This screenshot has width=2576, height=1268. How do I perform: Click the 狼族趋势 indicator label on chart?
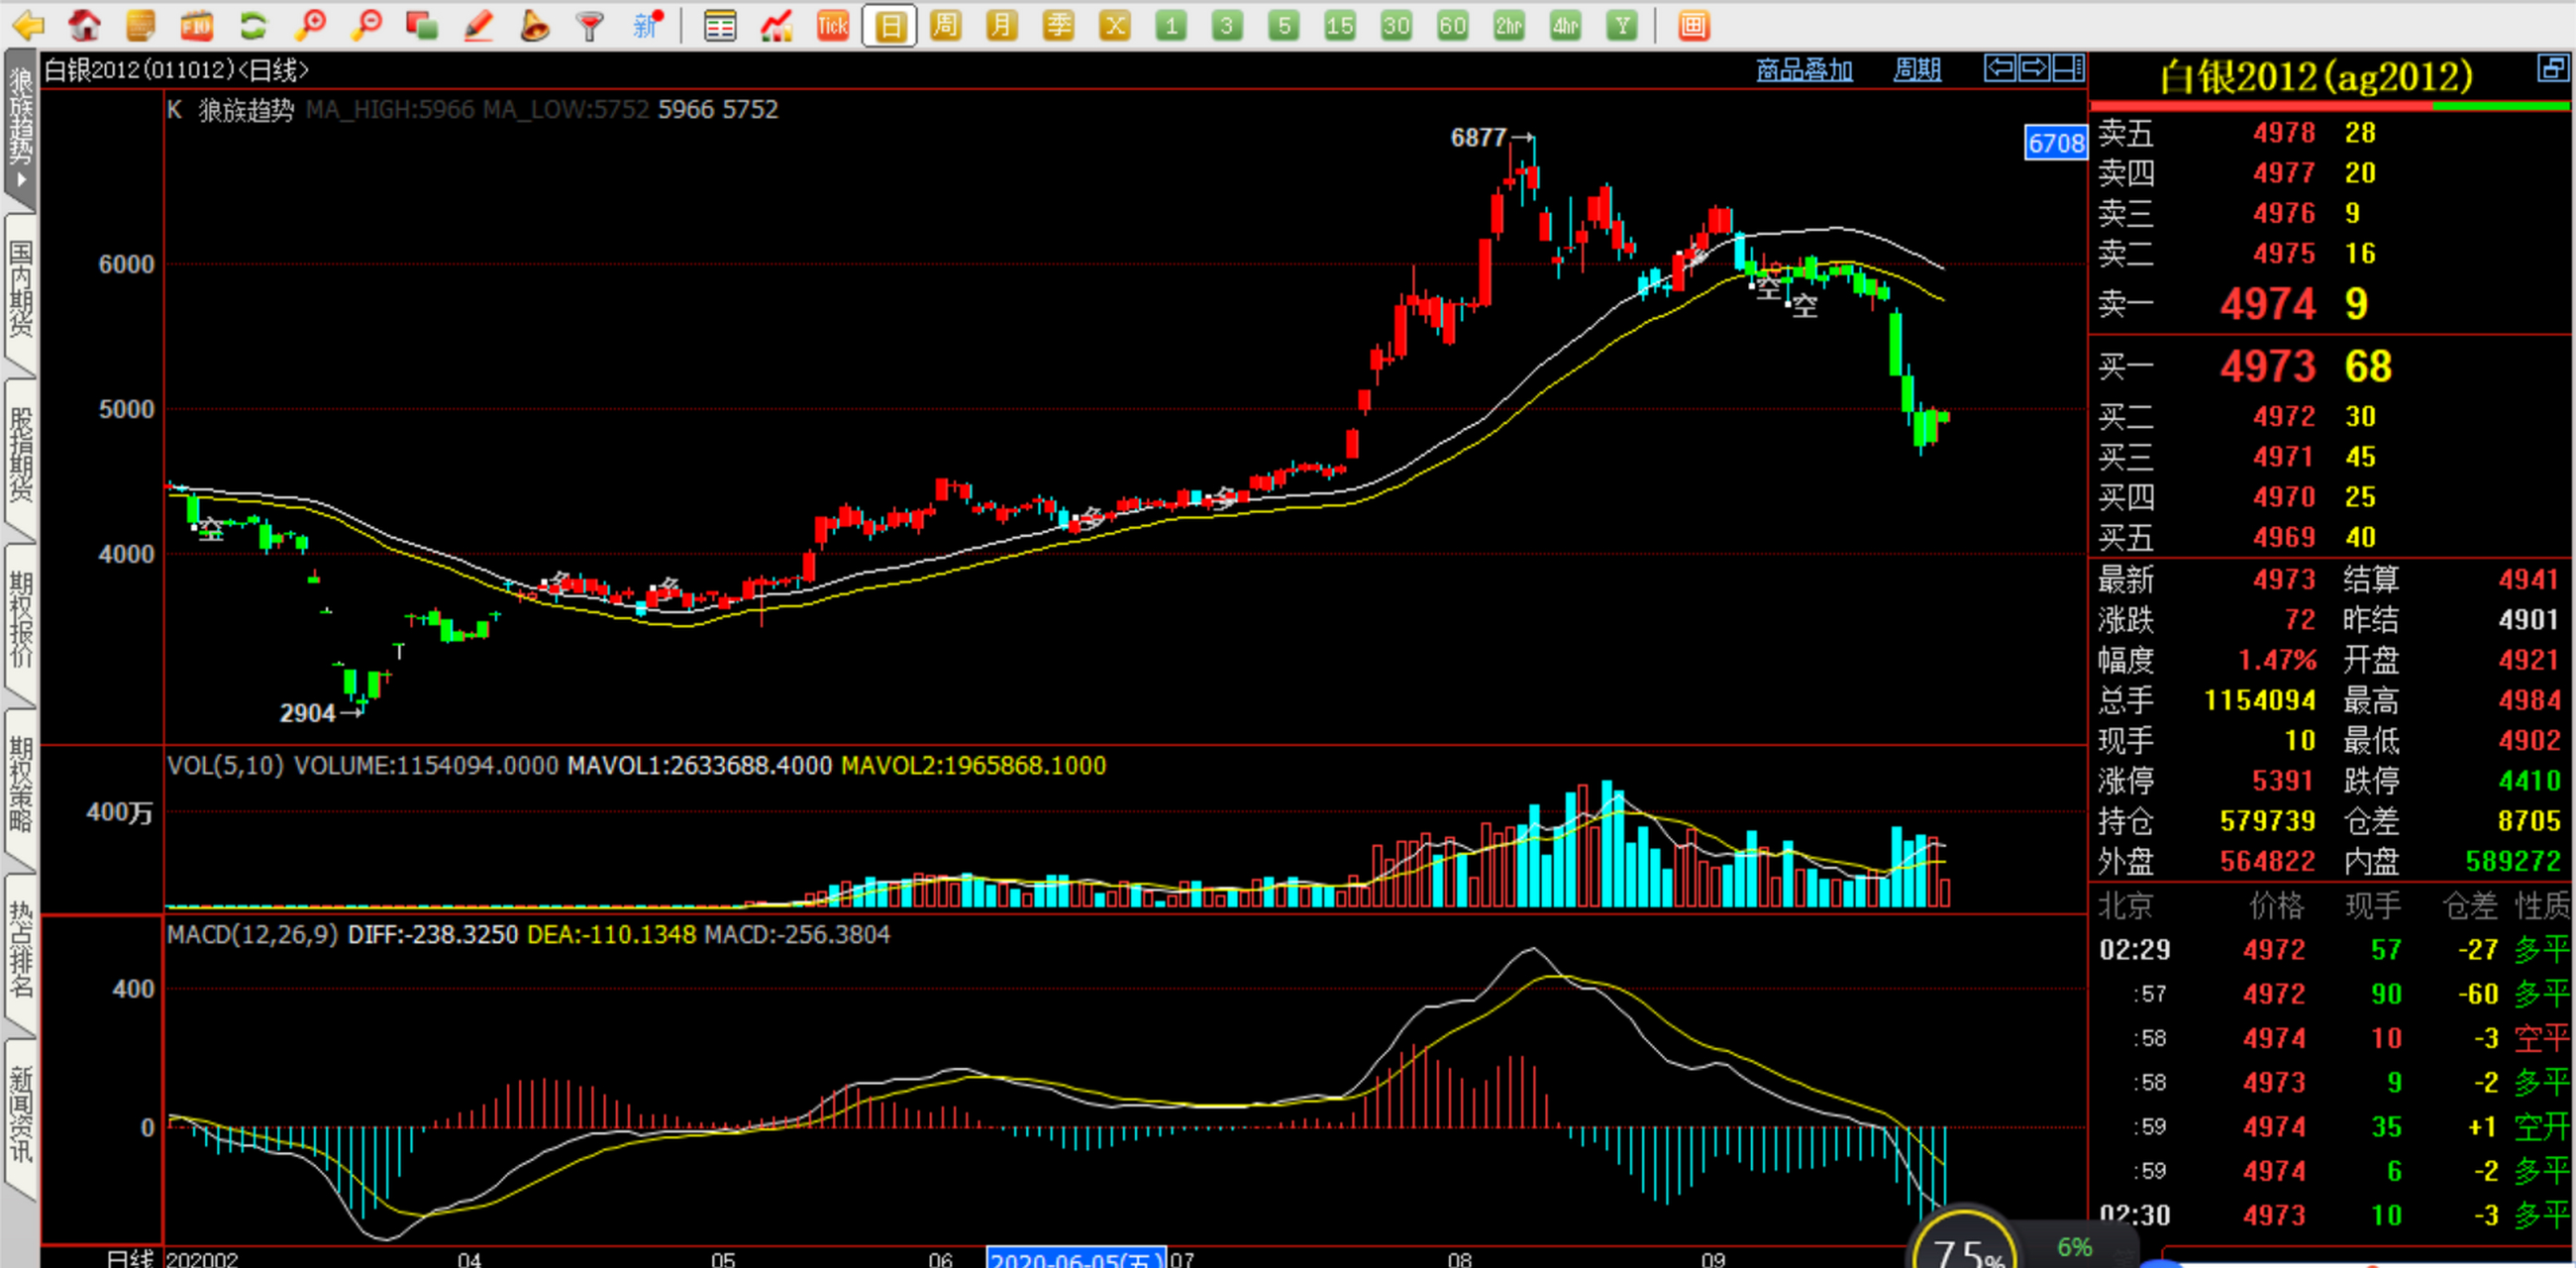[x=246, y=109]
